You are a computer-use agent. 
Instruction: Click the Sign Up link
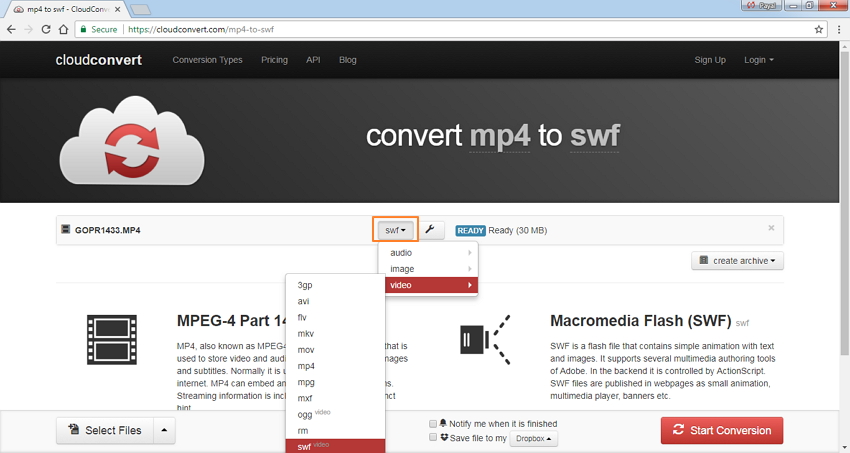[x=710, y=60]
